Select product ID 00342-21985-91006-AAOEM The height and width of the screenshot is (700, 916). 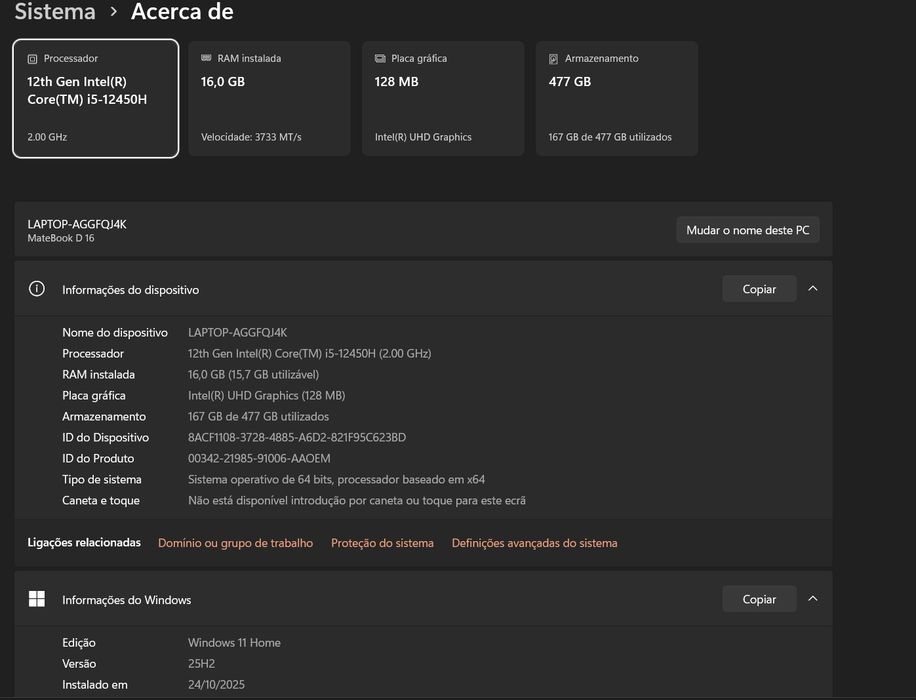259,458
